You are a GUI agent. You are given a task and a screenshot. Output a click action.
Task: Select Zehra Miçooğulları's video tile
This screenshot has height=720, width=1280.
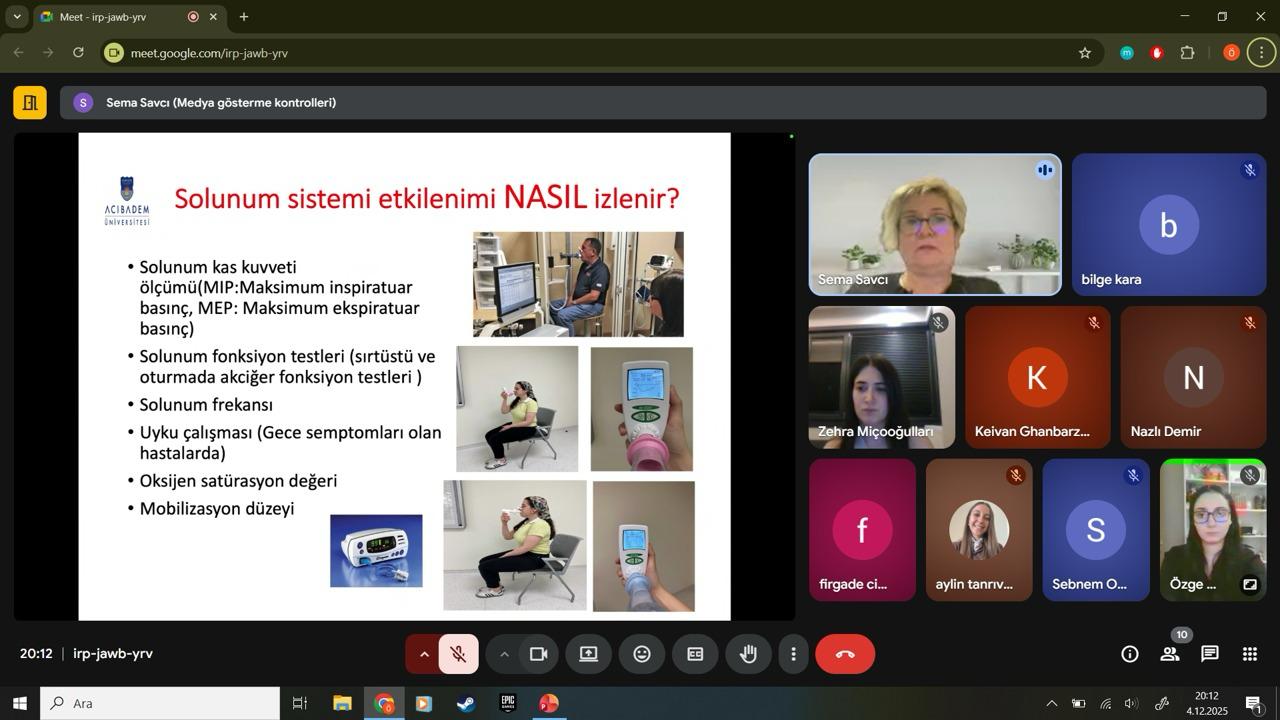881,377
